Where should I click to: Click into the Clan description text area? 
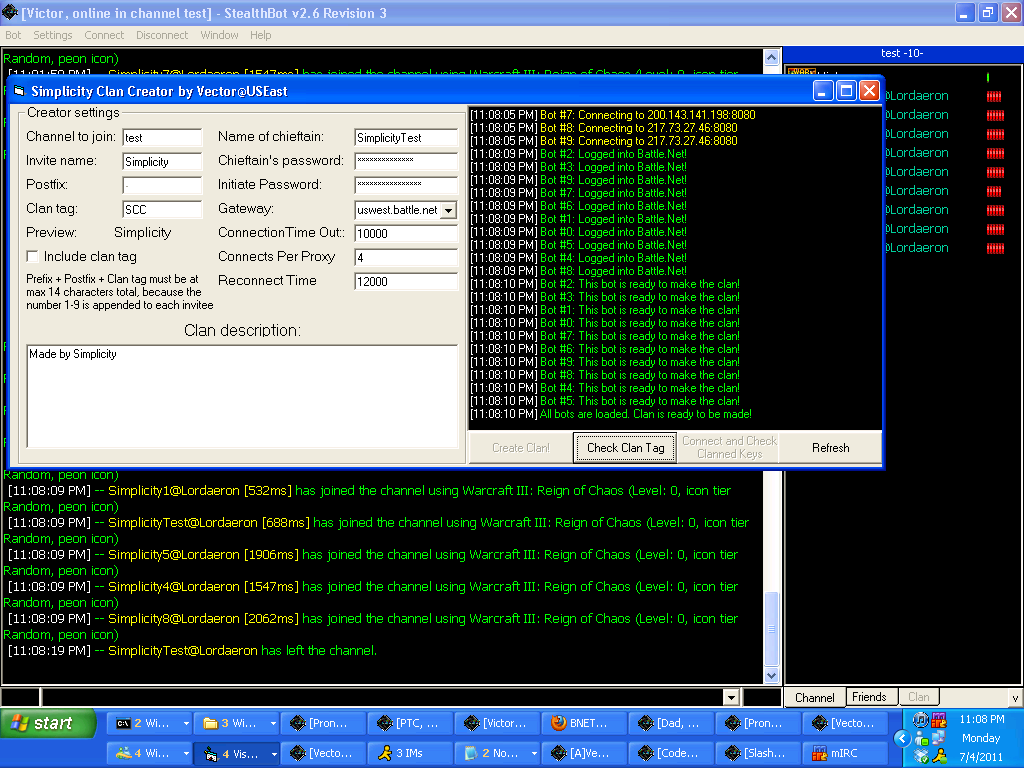[x=242, y=396]
